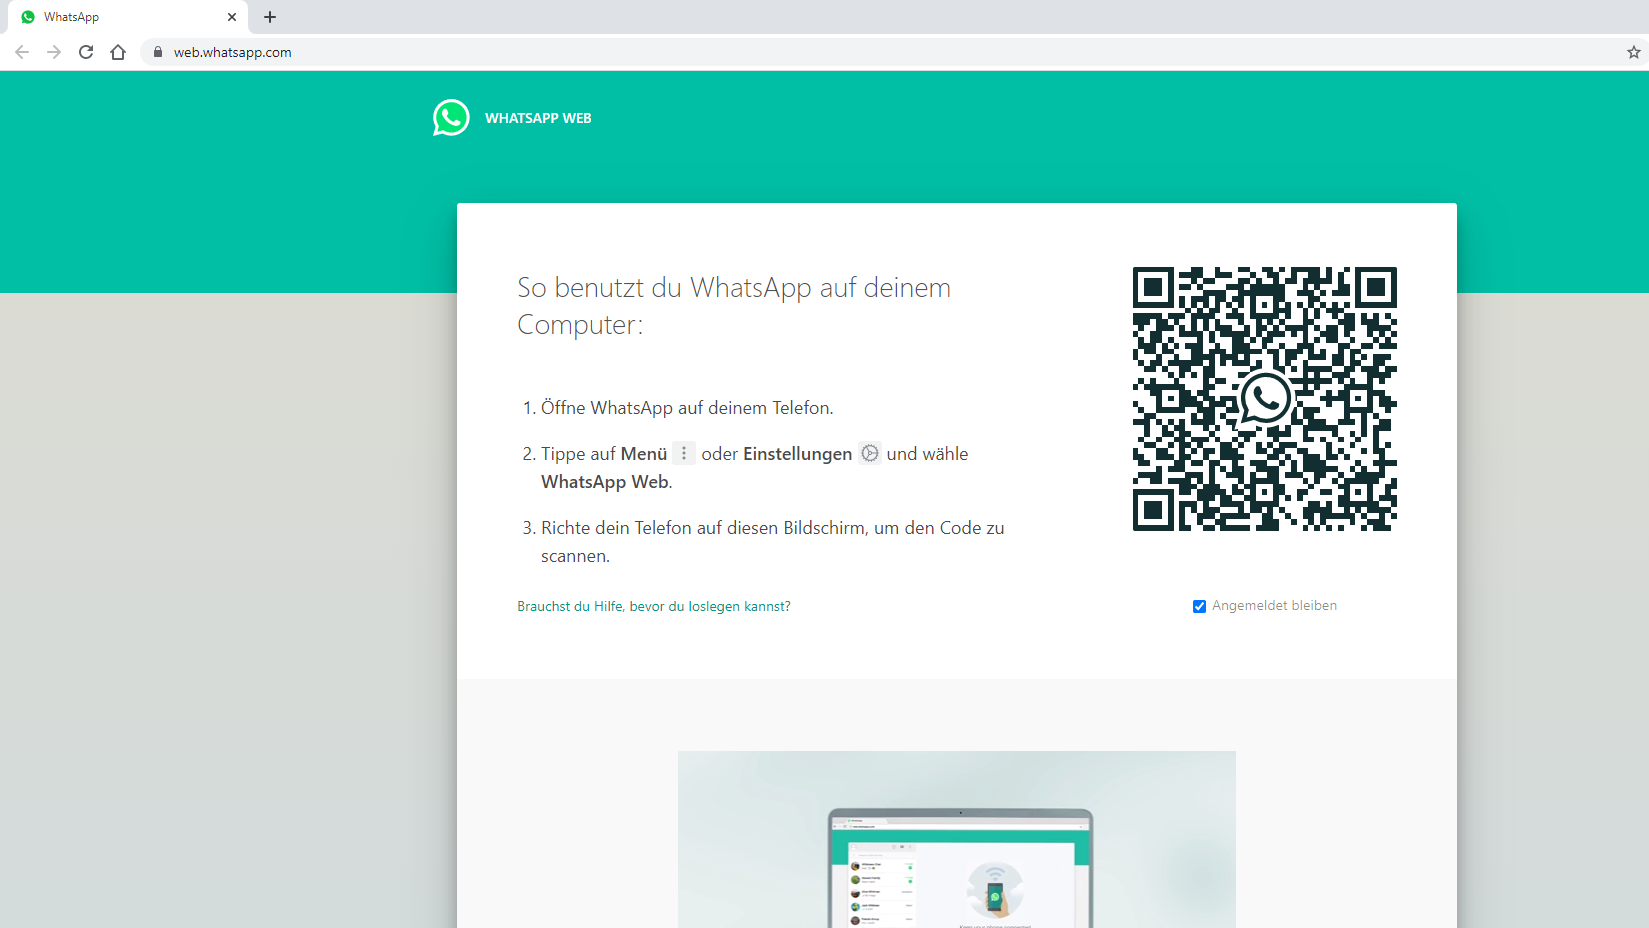Go to the browser home page icon
Screen dimensions: 1649x928
pyautogui.click(x=118, y=52)
